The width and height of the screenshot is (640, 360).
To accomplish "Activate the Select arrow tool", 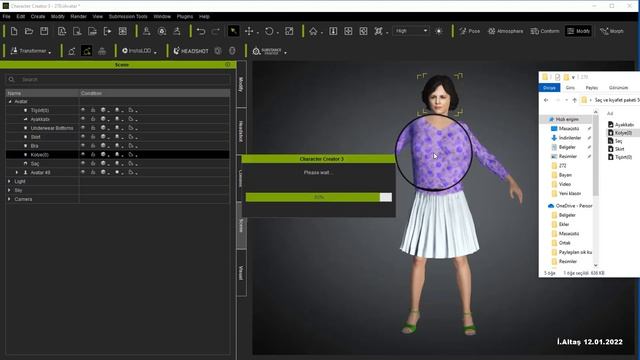I will 233,31.
